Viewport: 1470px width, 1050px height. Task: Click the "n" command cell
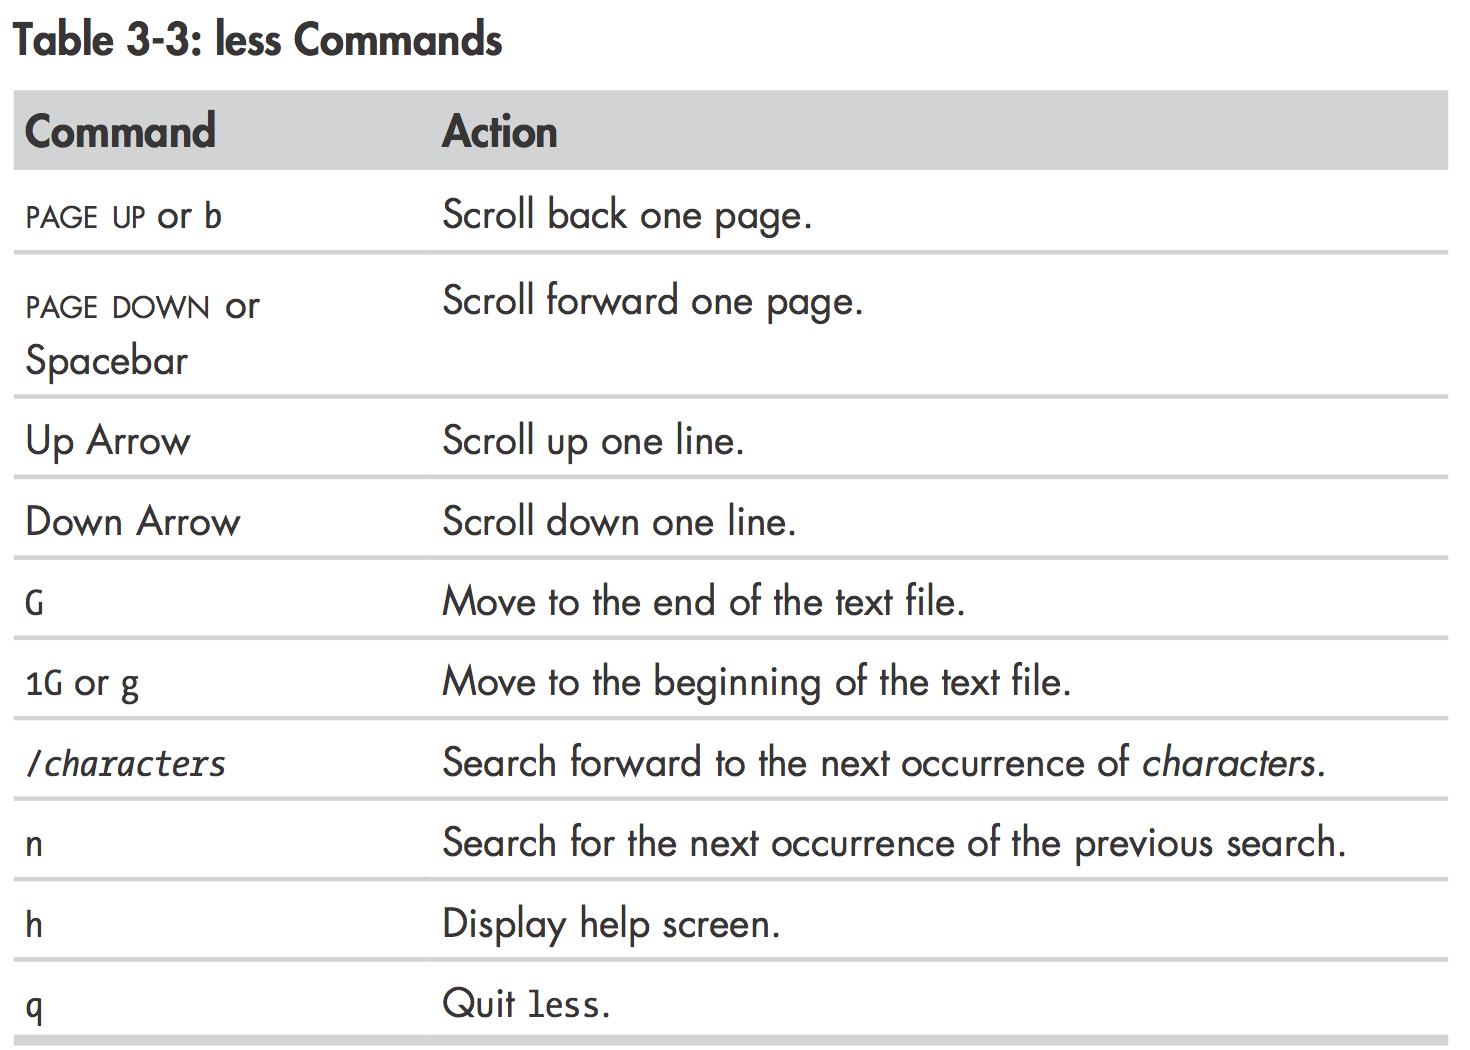[34, 845]
